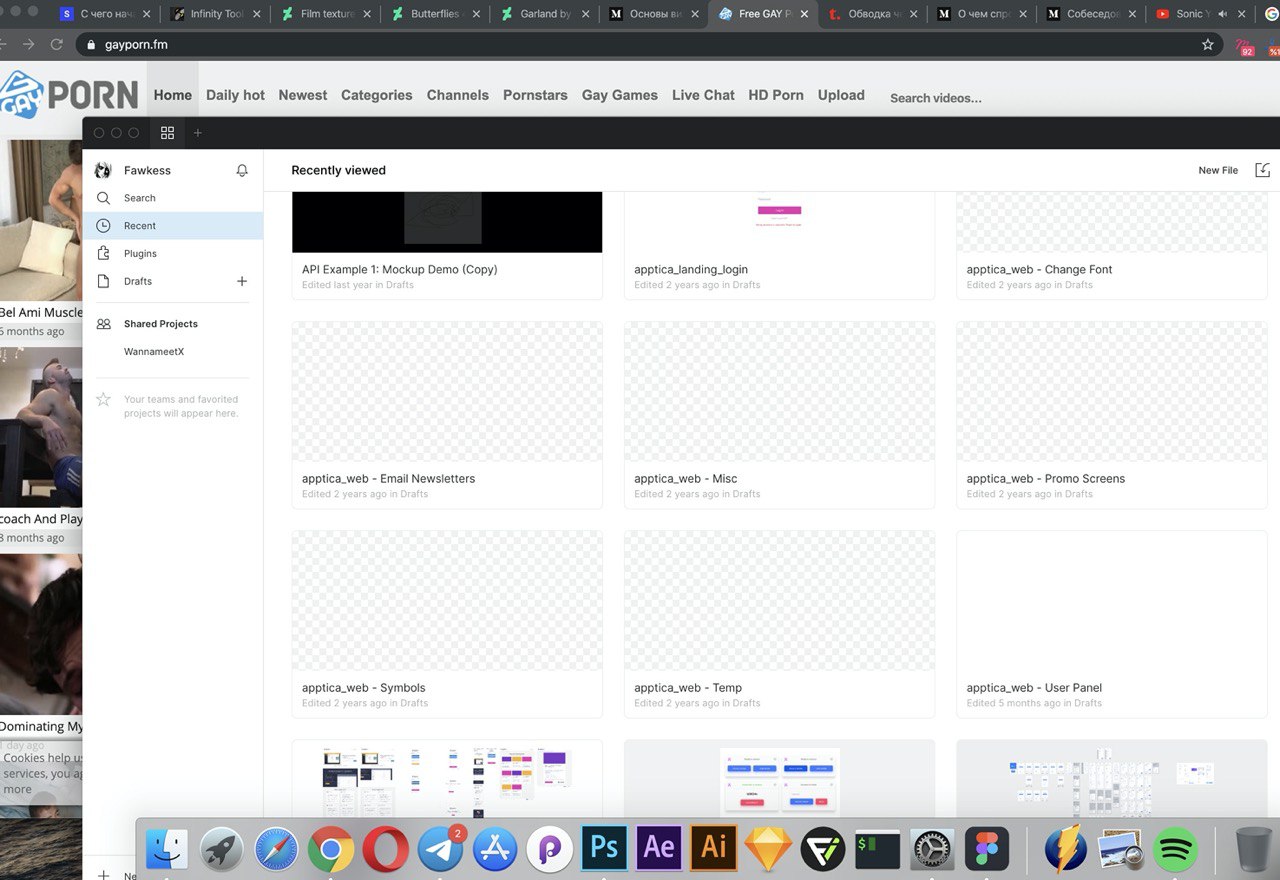This screenshot has height=880, width=1280.
Task: Click Categories in the website navigation
Action: pyautogui.click(x=376, y=95)
